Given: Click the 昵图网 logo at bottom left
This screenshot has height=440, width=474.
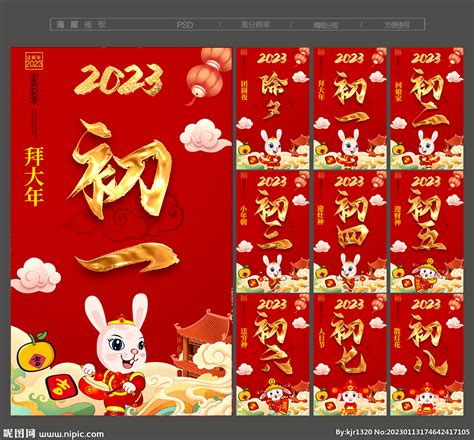Looking at the screenshot, I should pos(19,433).
